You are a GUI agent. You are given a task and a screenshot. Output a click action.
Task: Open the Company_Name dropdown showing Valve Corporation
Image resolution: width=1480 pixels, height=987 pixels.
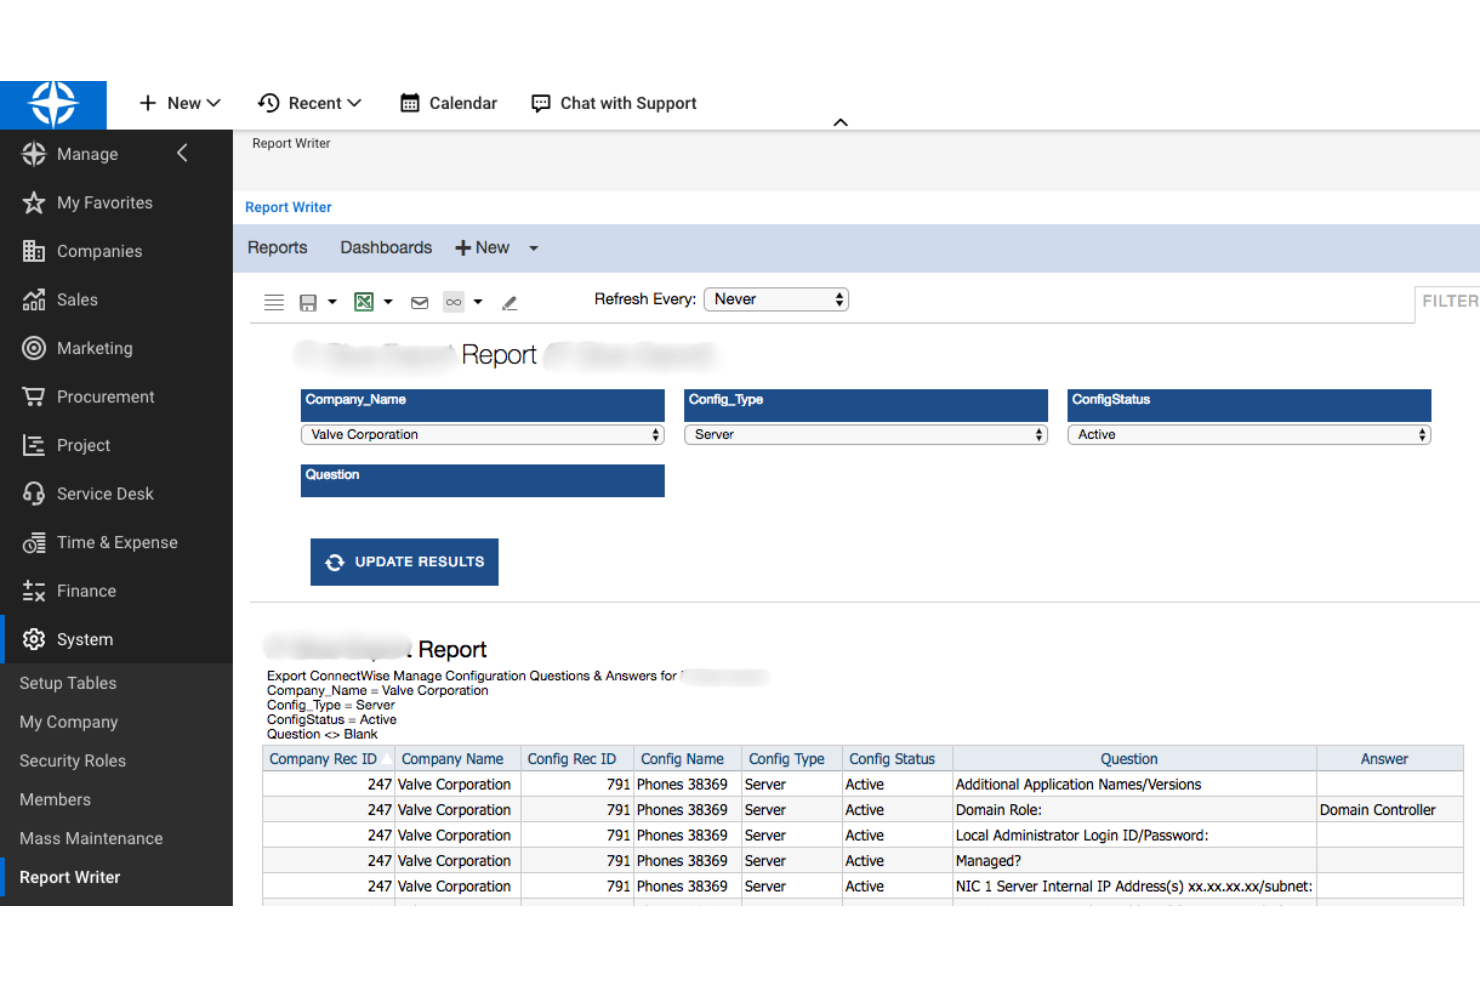(x=482, y=434)
